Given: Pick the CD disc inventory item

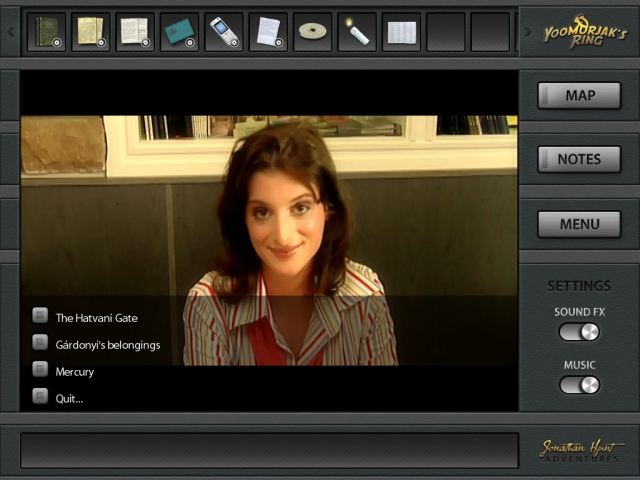Looking at the screenshot, I should (313, 31).
